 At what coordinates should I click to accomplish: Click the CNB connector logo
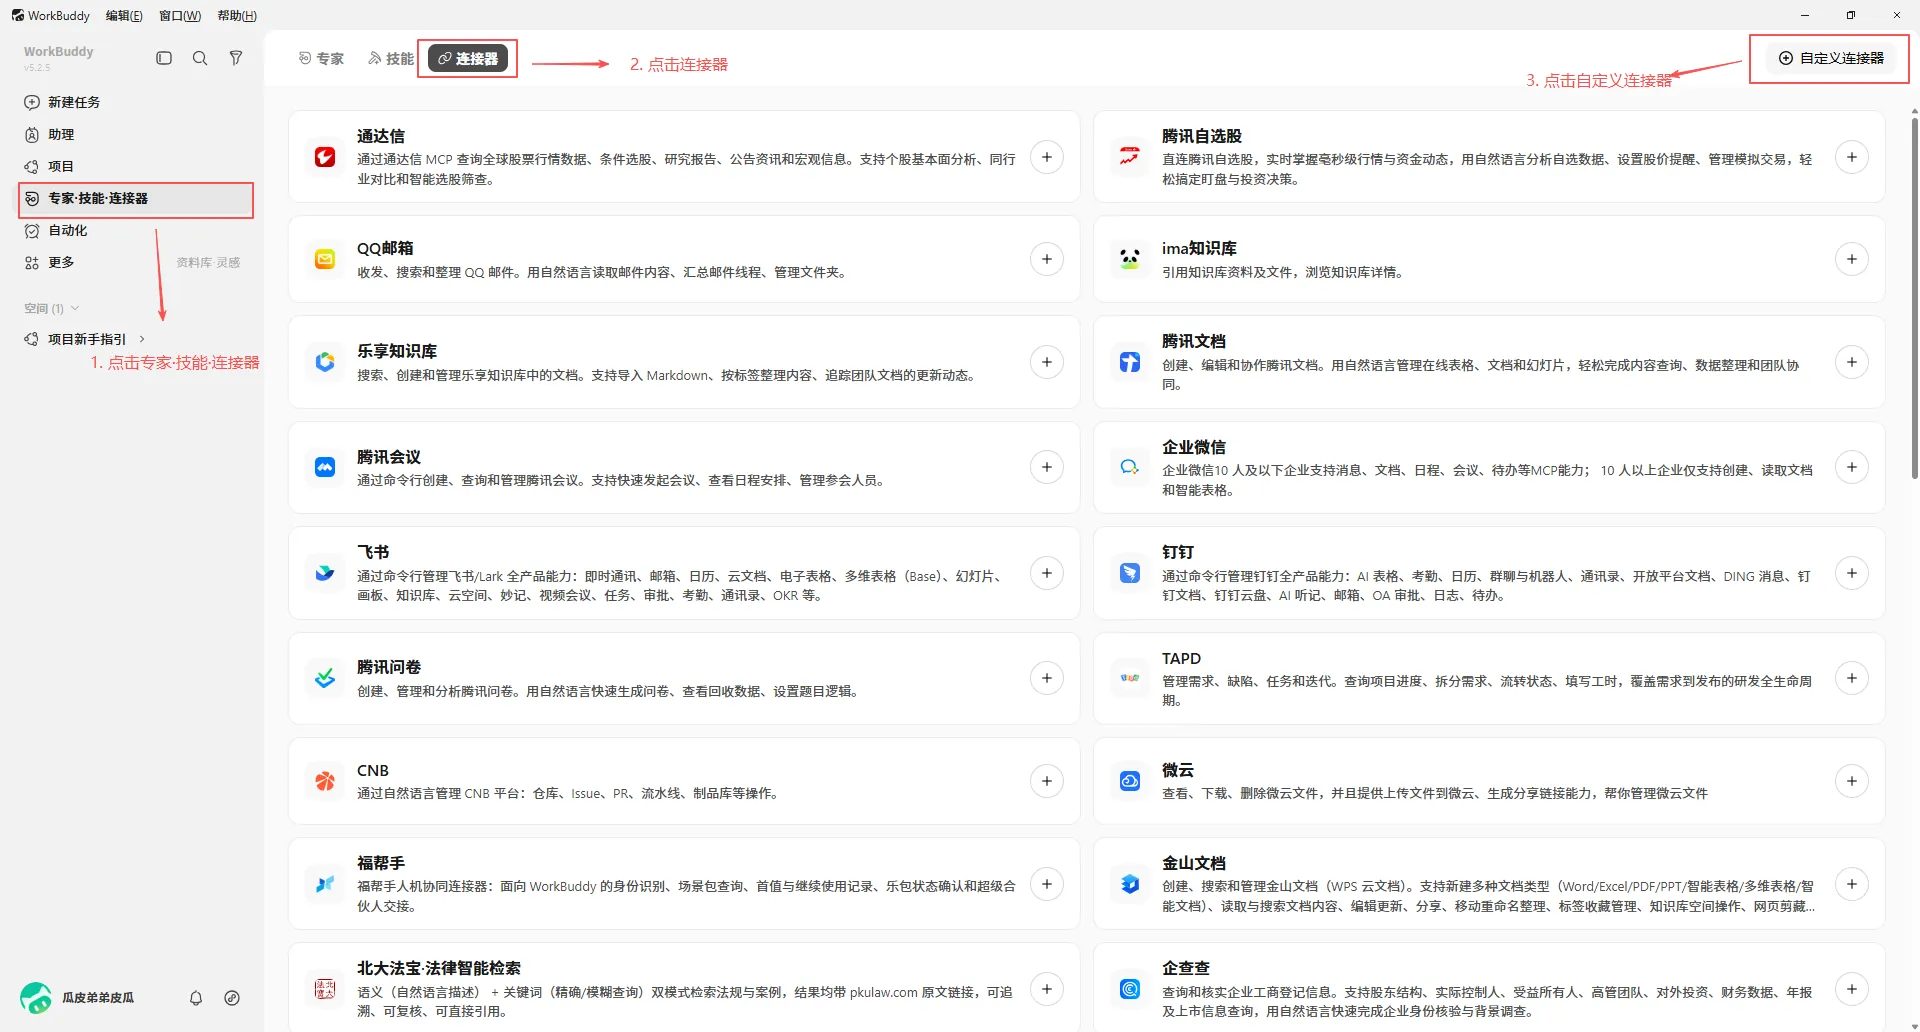[x=325, y=781]
